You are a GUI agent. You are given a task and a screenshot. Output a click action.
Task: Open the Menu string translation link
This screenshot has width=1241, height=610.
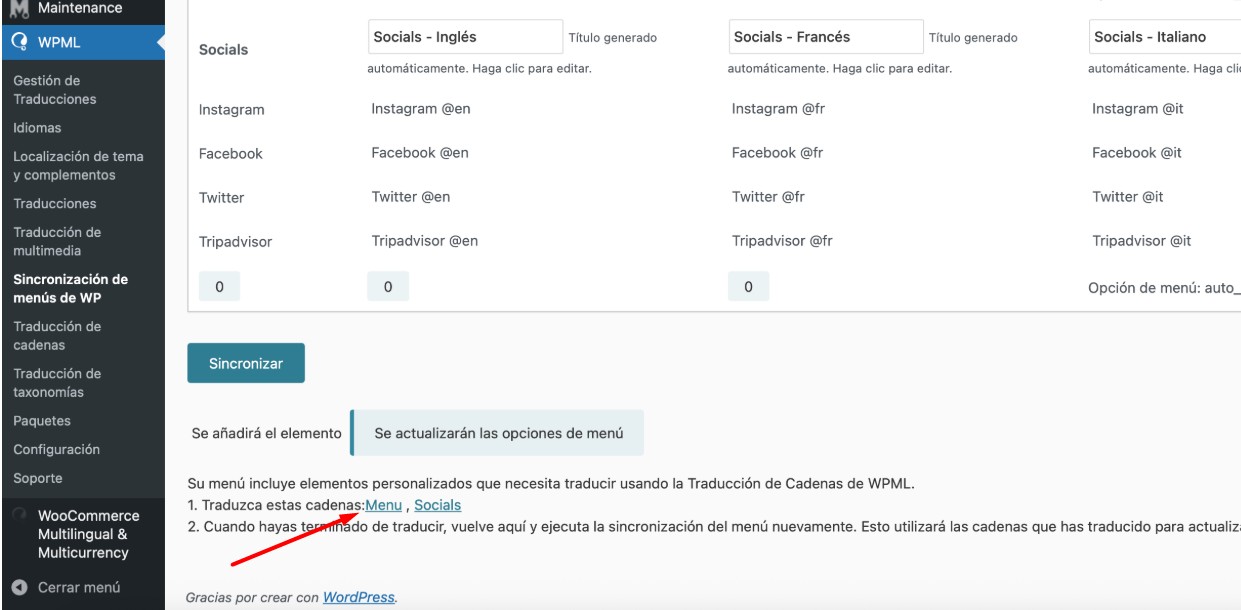tap(384, 506)
